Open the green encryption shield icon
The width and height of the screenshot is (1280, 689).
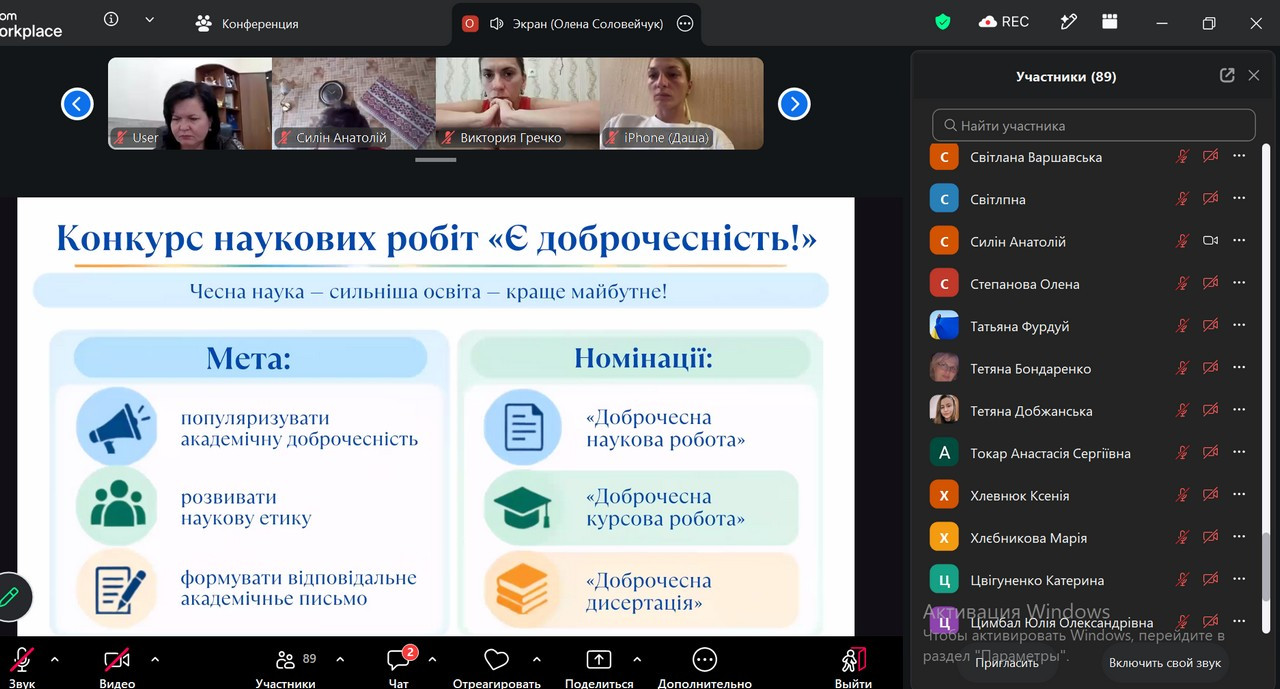pyautogui.click(x=942, y=22)
